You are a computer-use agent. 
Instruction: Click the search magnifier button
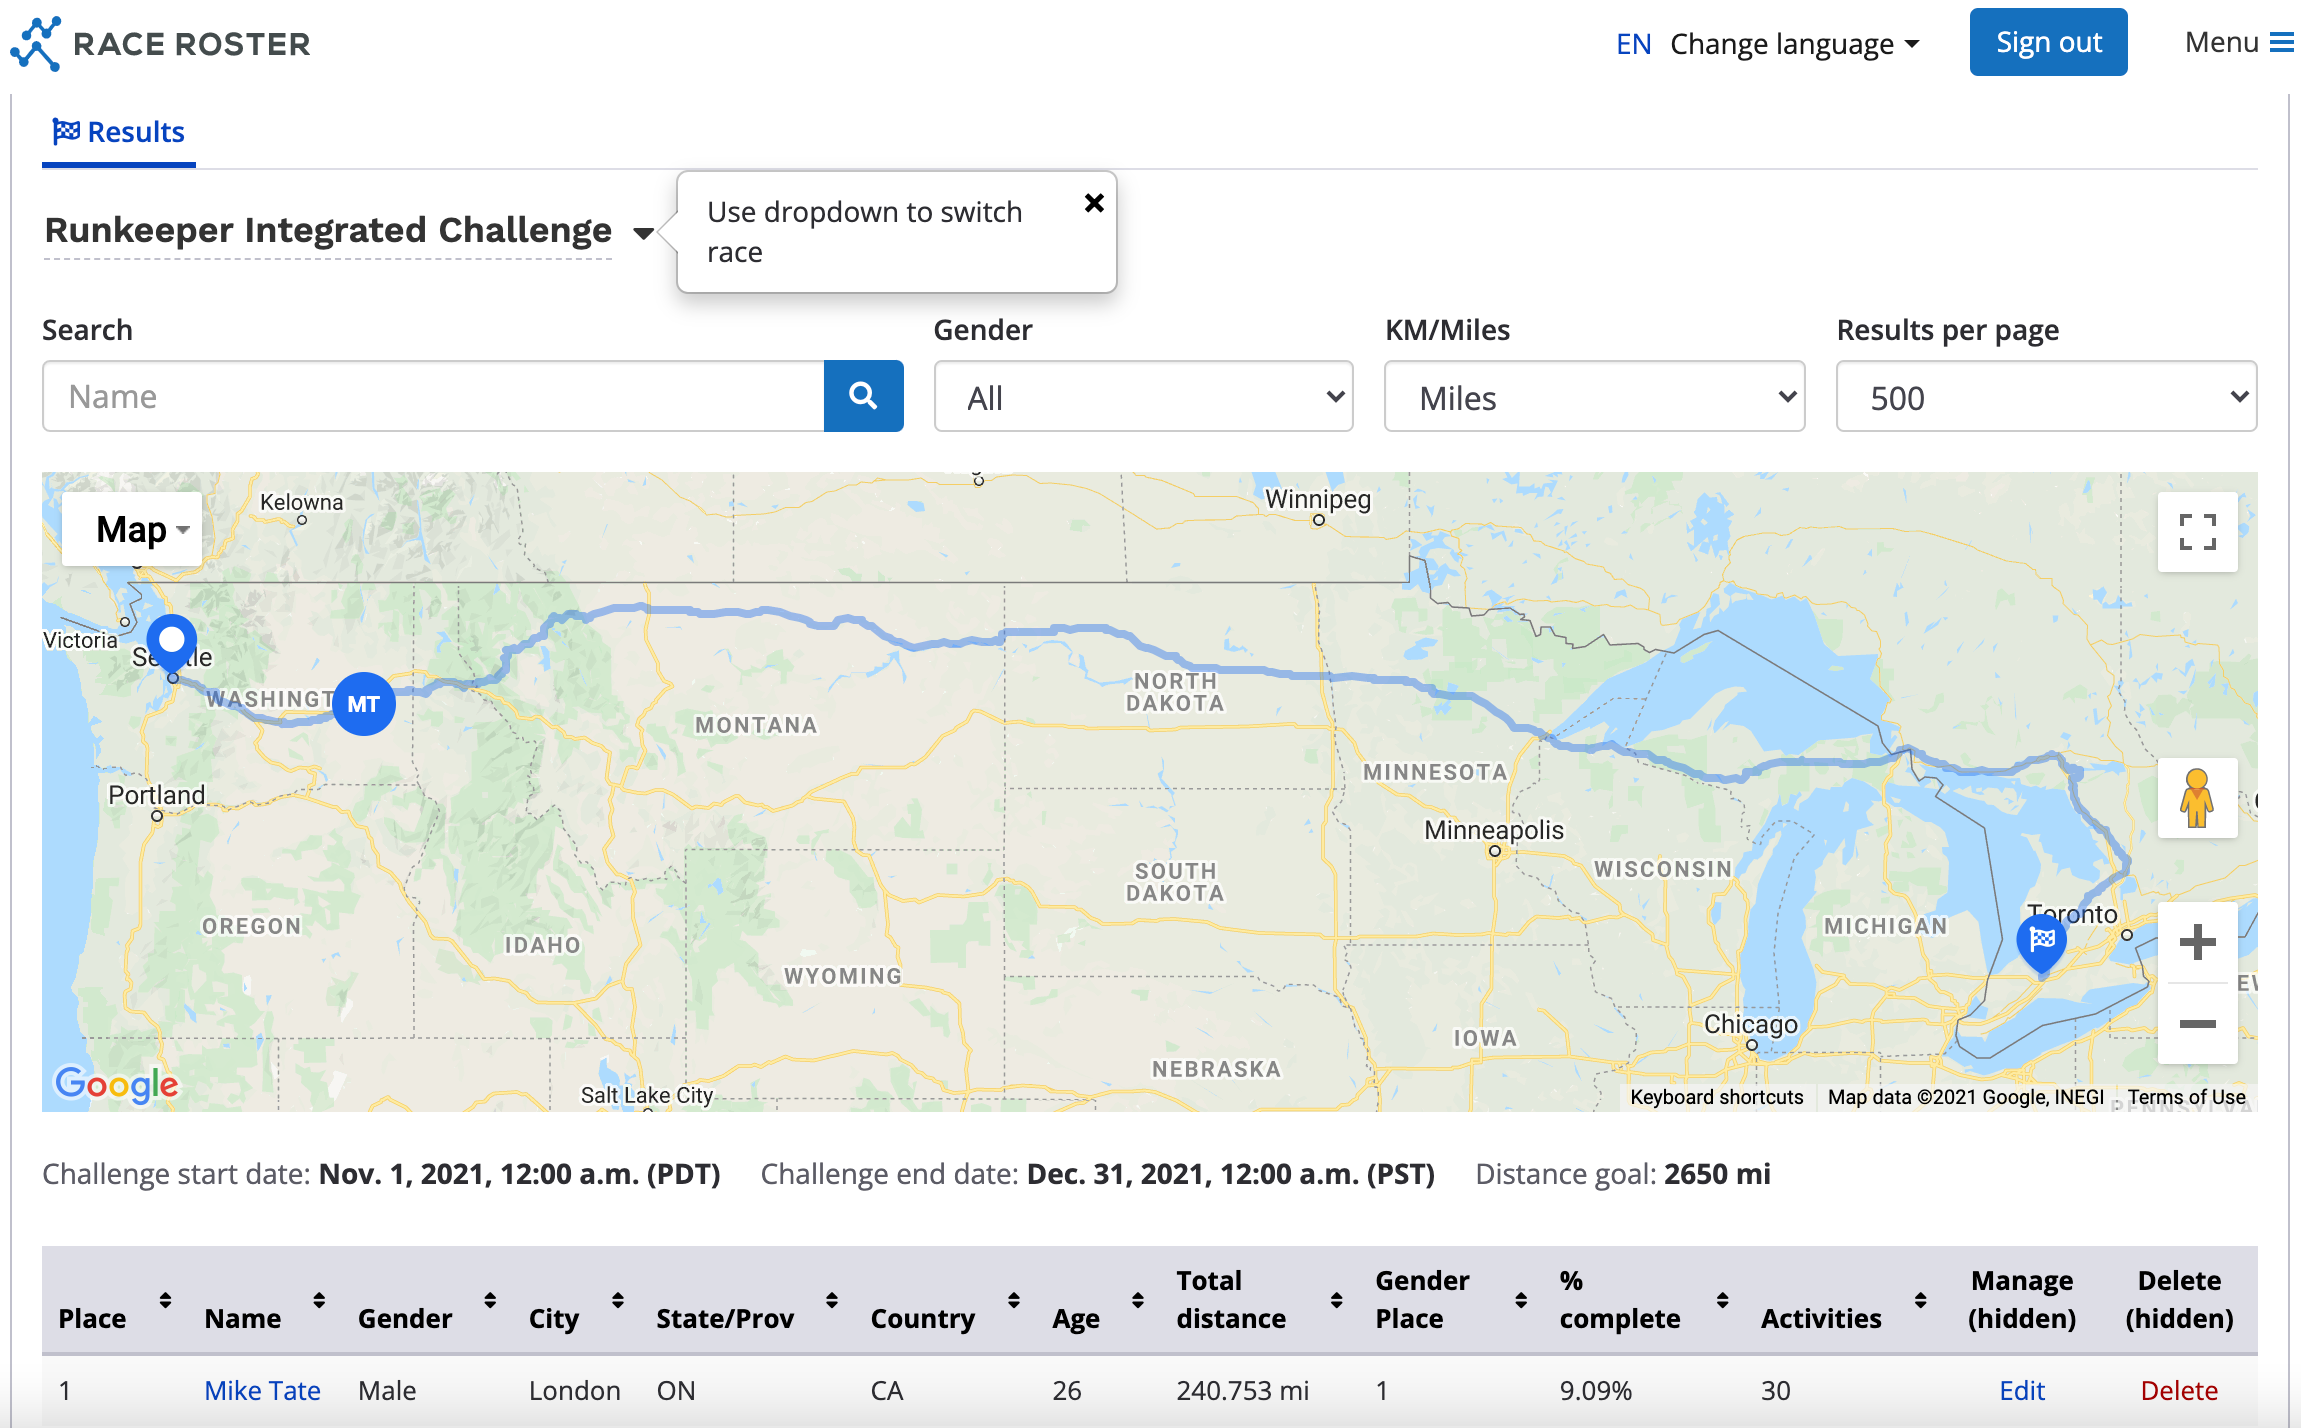(x=863, y=396)
